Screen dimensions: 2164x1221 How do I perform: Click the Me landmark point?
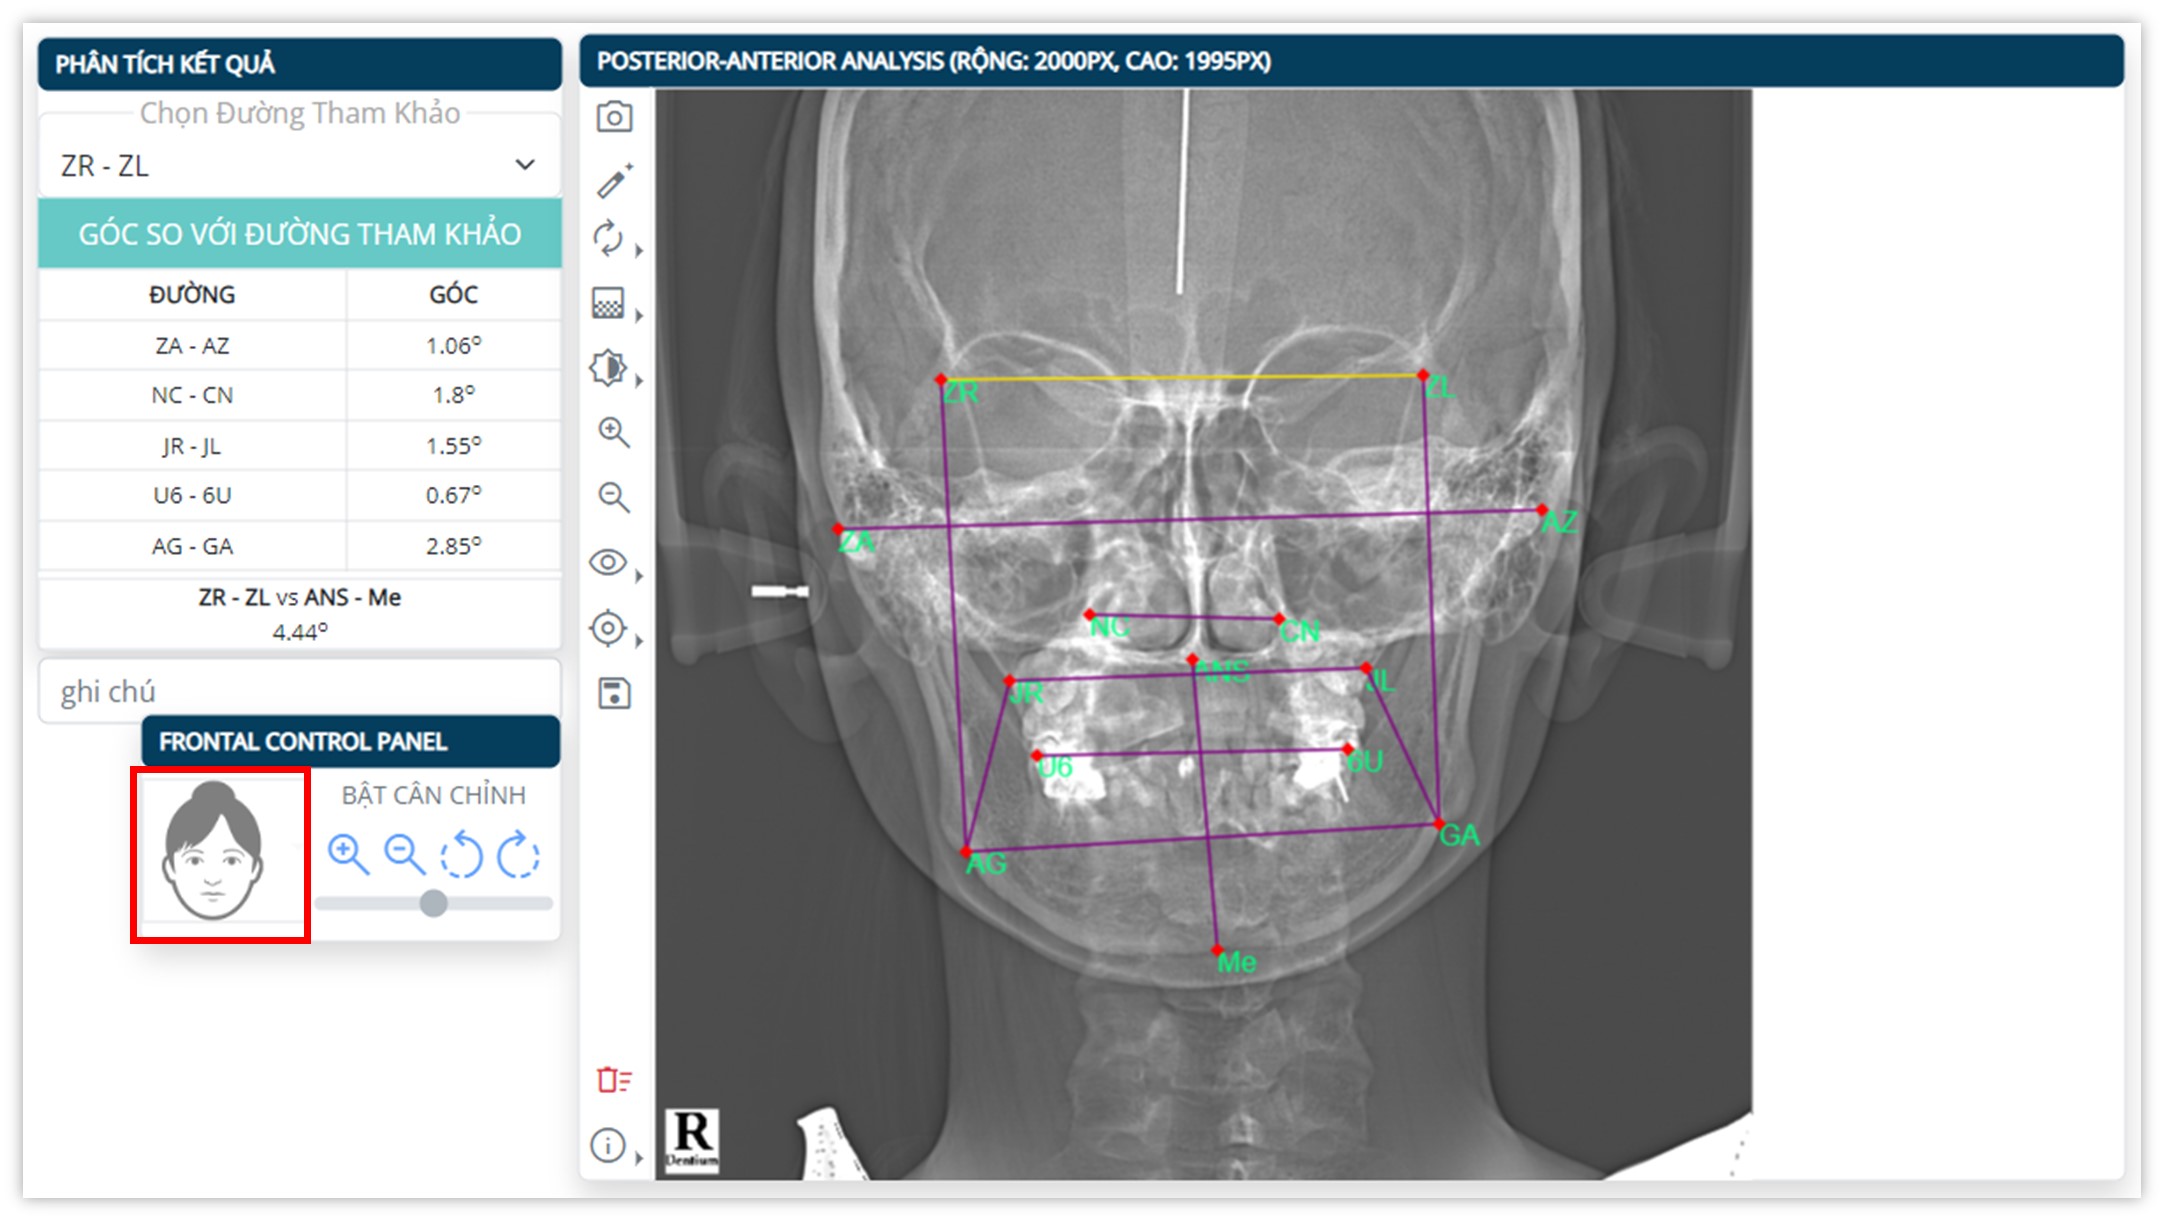(1216, 949)
